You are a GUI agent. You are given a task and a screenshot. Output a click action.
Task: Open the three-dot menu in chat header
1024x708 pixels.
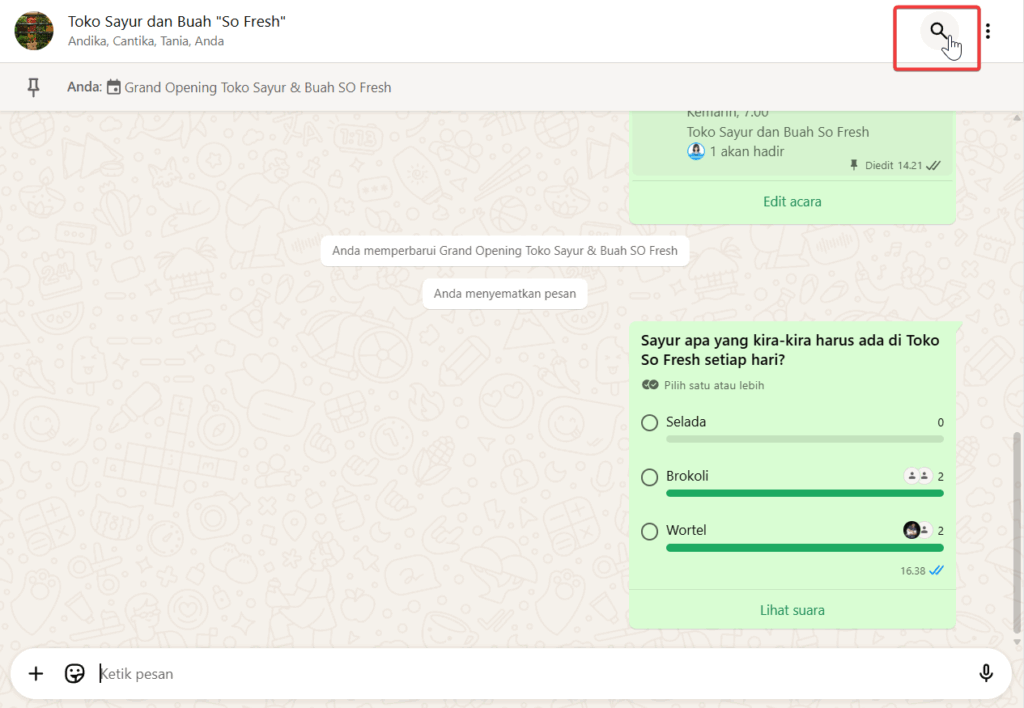988,31
